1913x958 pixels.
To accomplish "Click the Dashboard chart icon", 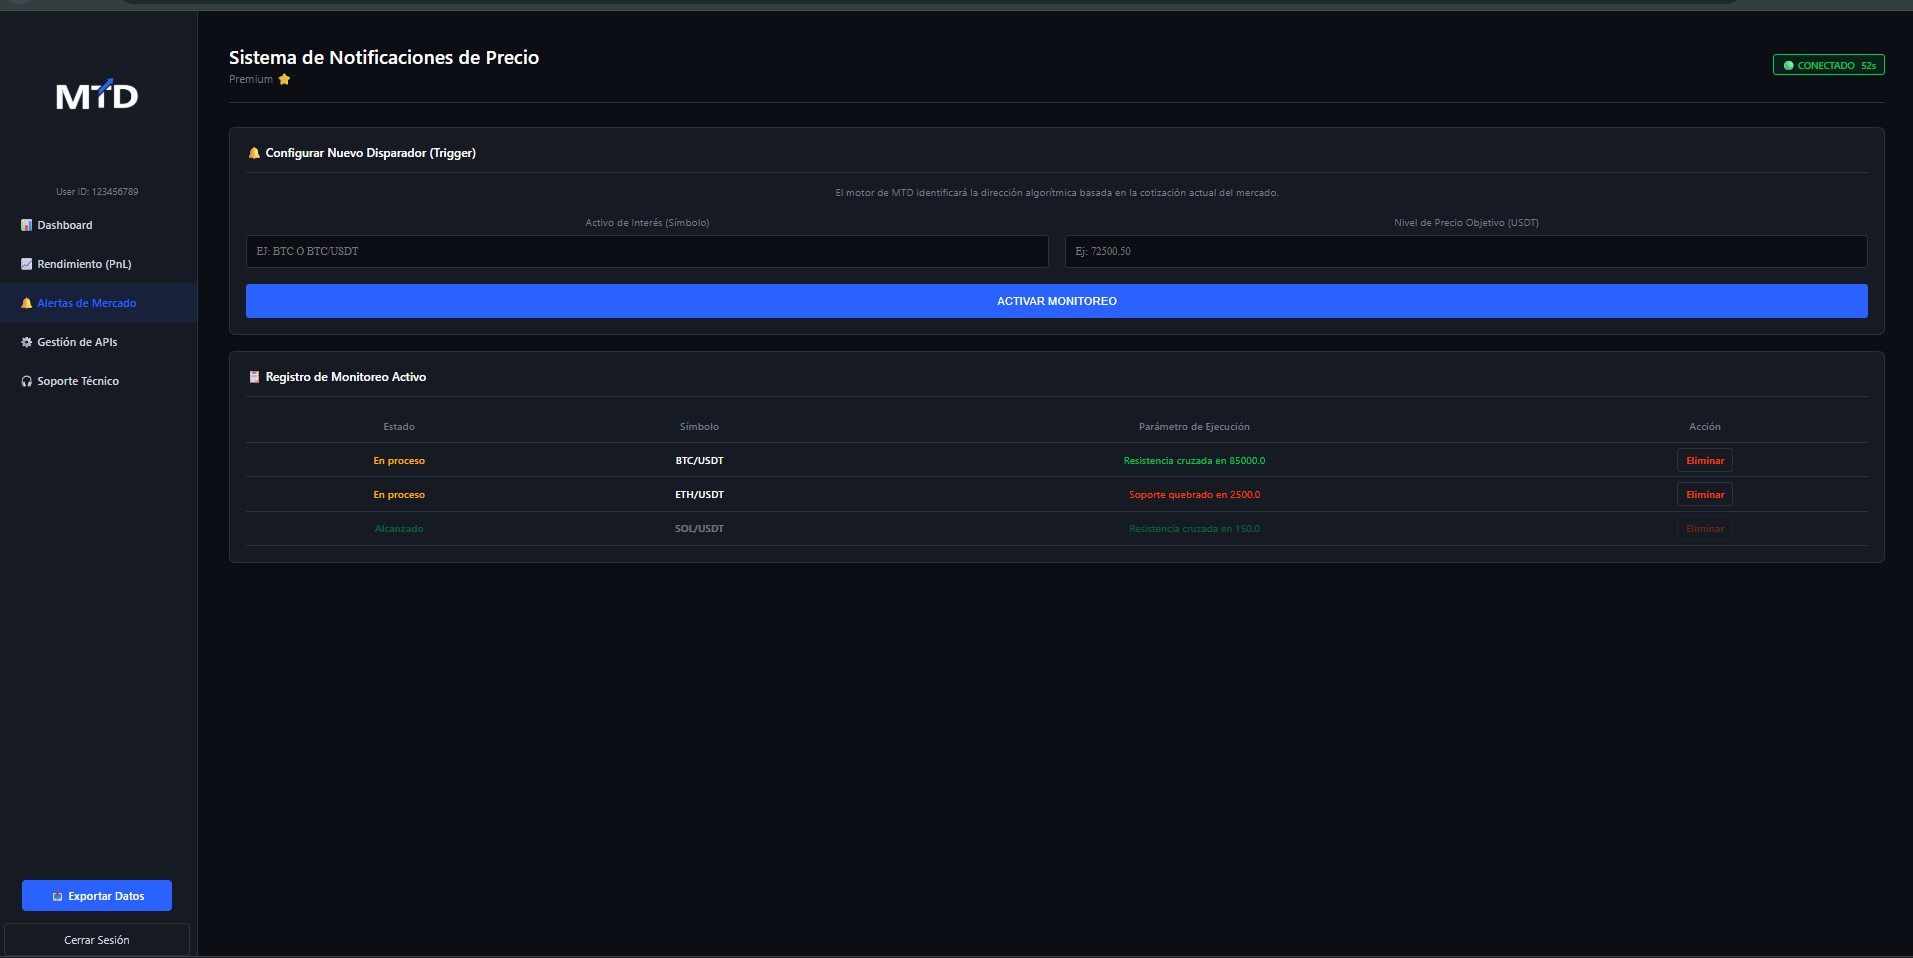I will tap(27, 225).
